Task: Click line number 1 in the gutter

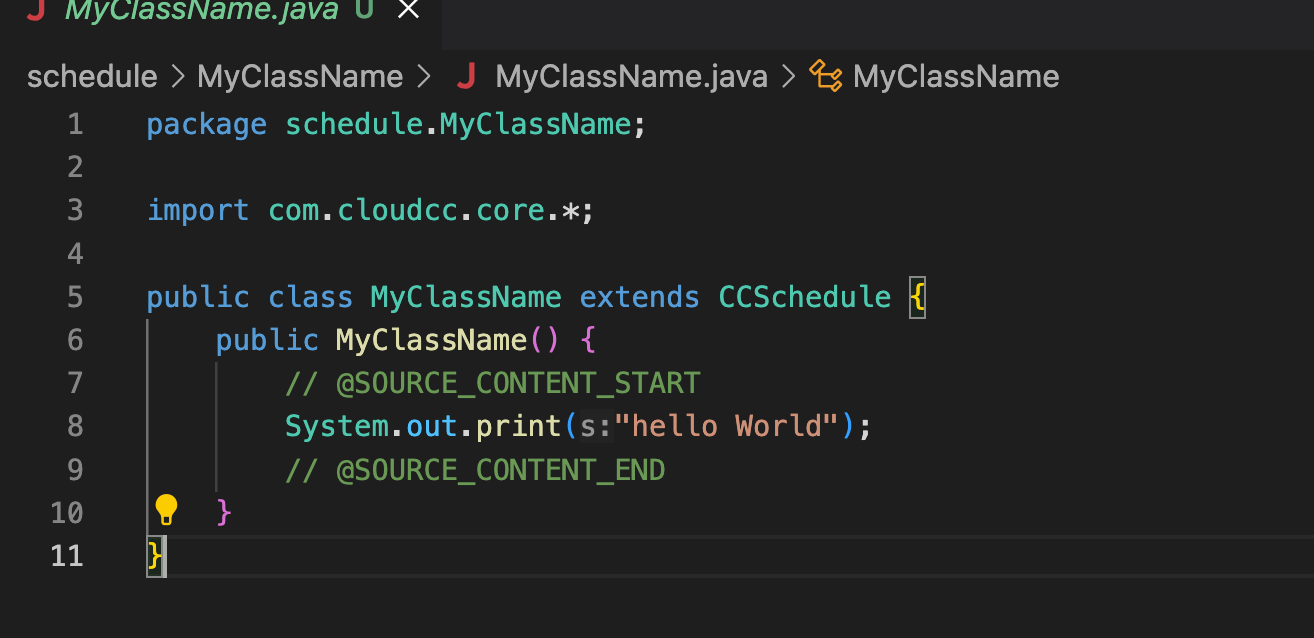Action: (x=75, y=125)
